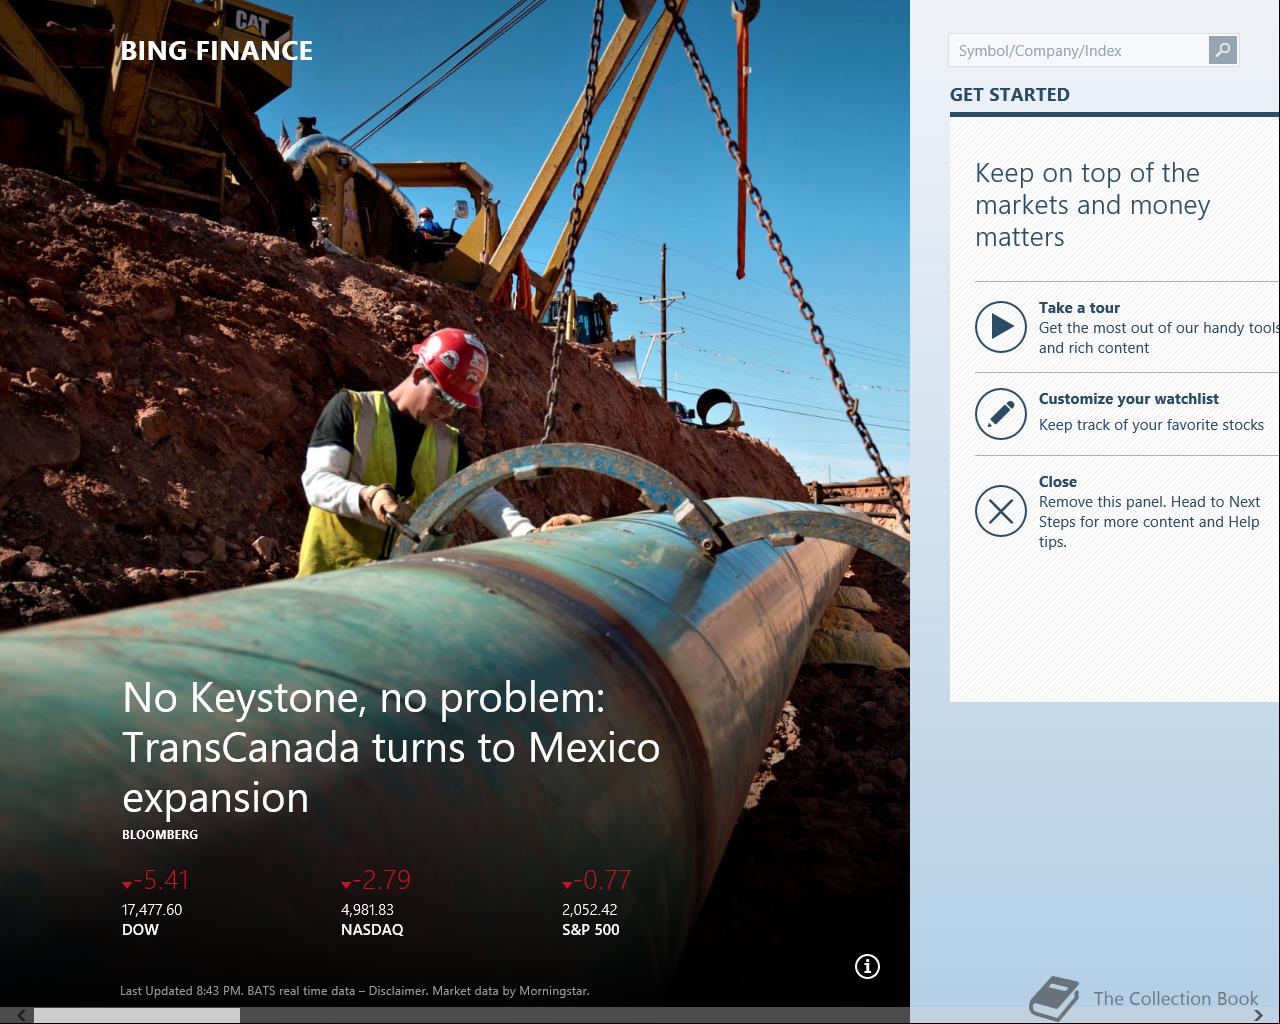This screenshot has width=1280, height=1024.
Task: Open The Collection Book icon
Action: click(x=1054, y=998)
